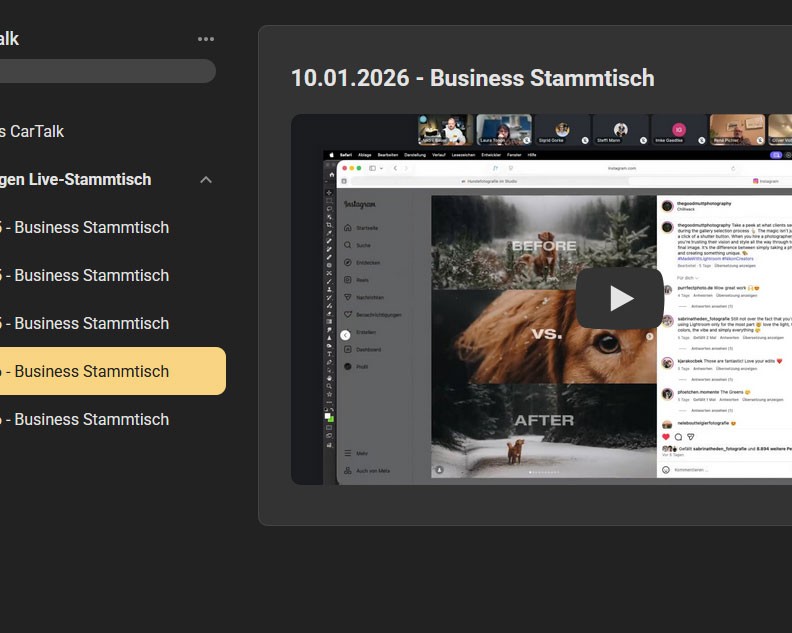
Task: Click the Live-Stammtisch section heading
Action: [75, 179]
